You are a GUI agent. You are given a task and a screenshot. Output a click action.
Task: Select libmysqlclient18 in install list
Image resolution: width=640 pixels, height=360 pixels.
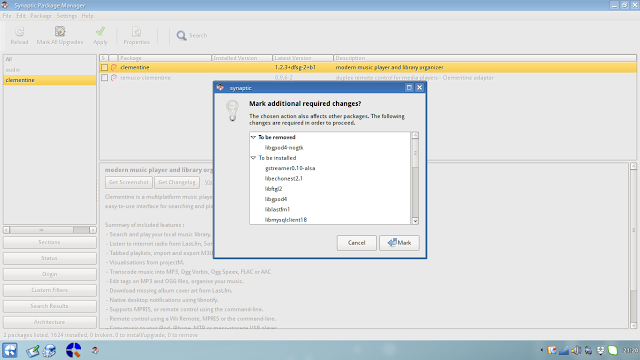(286, 220)
